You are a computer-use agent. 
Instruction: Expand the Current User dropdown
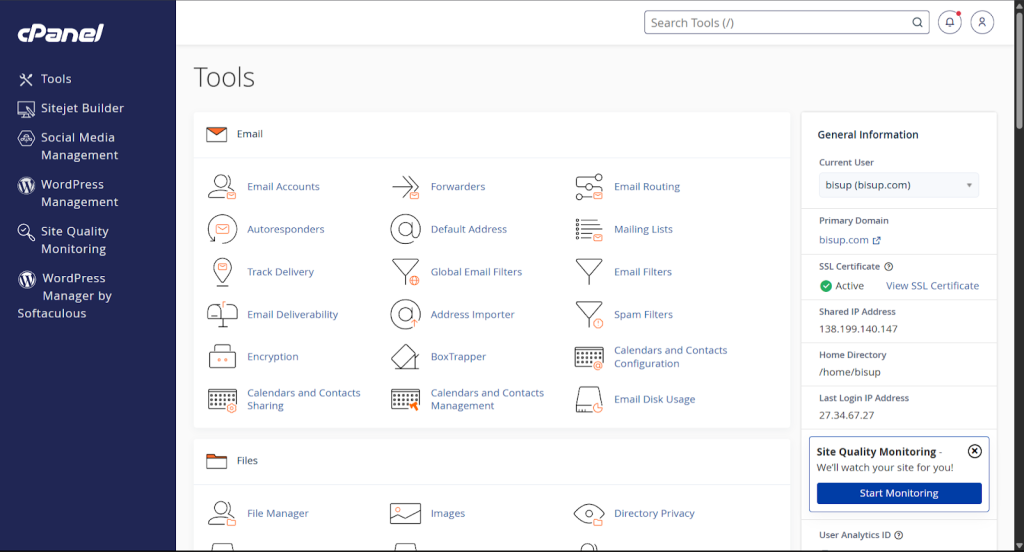pos(898,185)
